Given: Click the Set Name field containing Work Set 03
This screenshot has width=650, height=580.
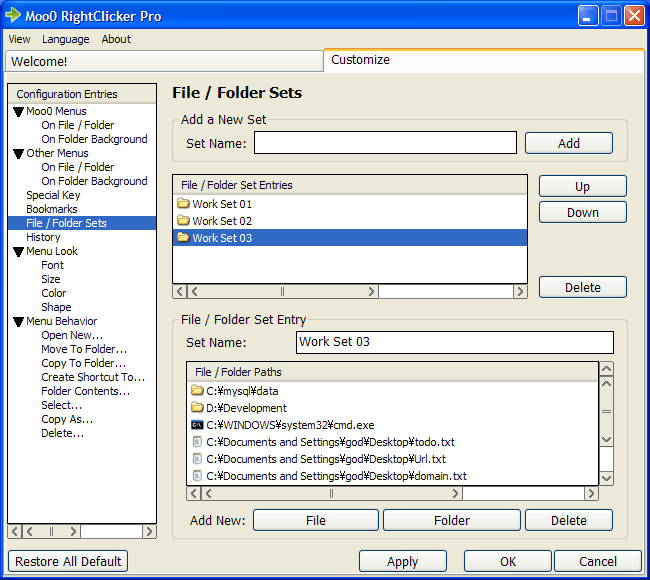Looking at the screenshot, I should 455,342.
